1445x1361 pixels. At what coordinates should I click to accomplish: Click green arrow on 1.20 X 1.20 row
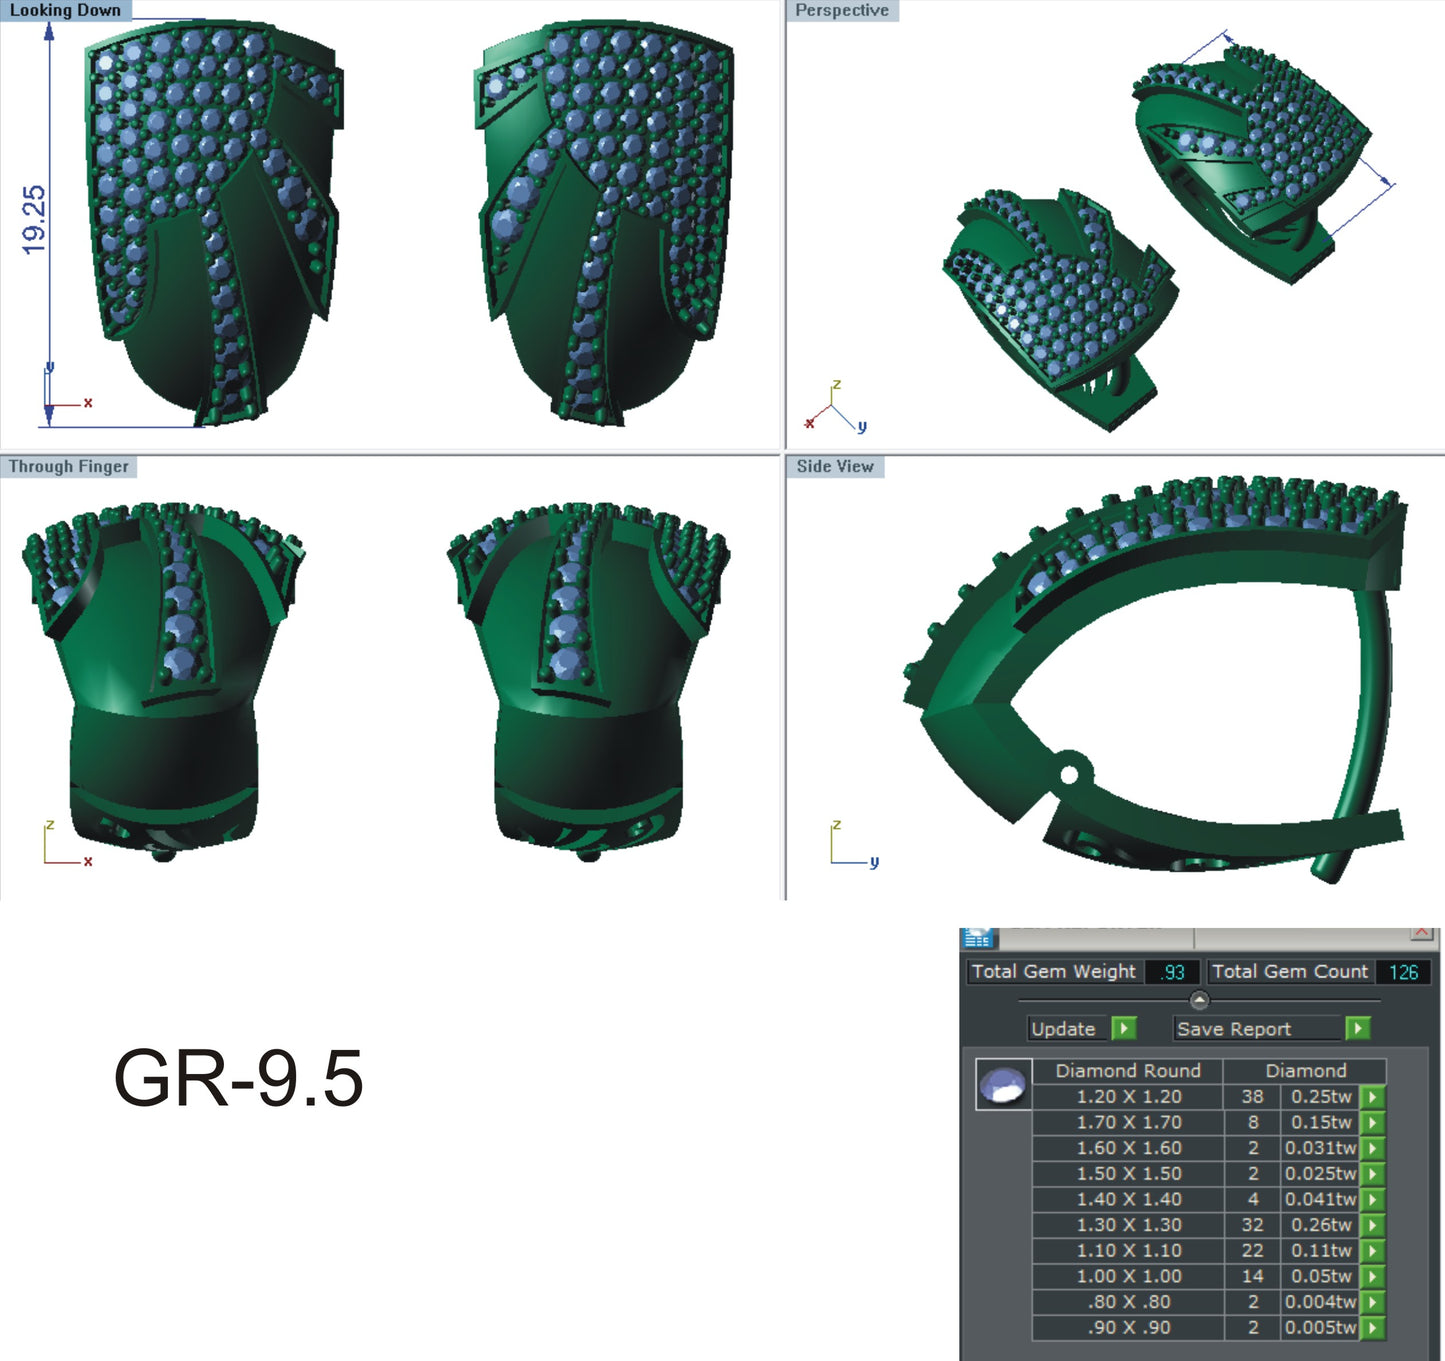click(x=1373, y=1097)
